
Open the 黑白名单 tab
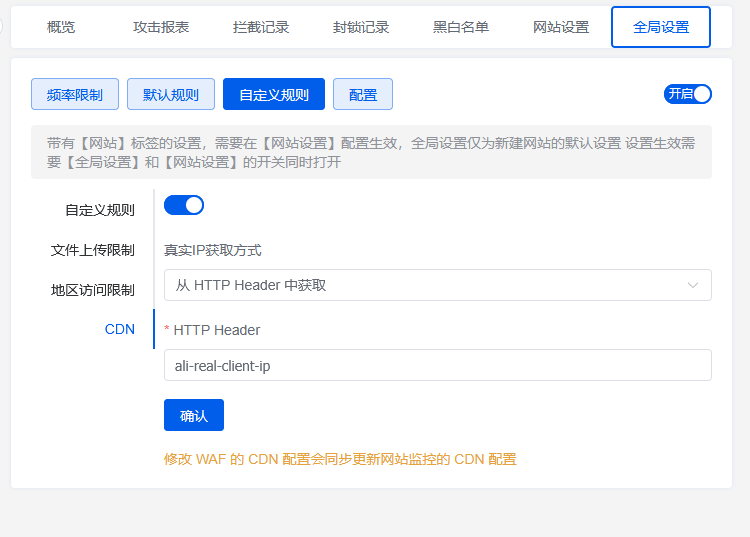coord(461,27)
